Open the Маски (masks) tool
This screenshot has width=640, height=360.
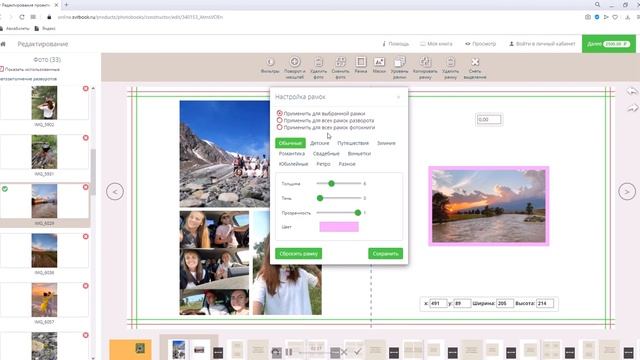click(379, 65)
